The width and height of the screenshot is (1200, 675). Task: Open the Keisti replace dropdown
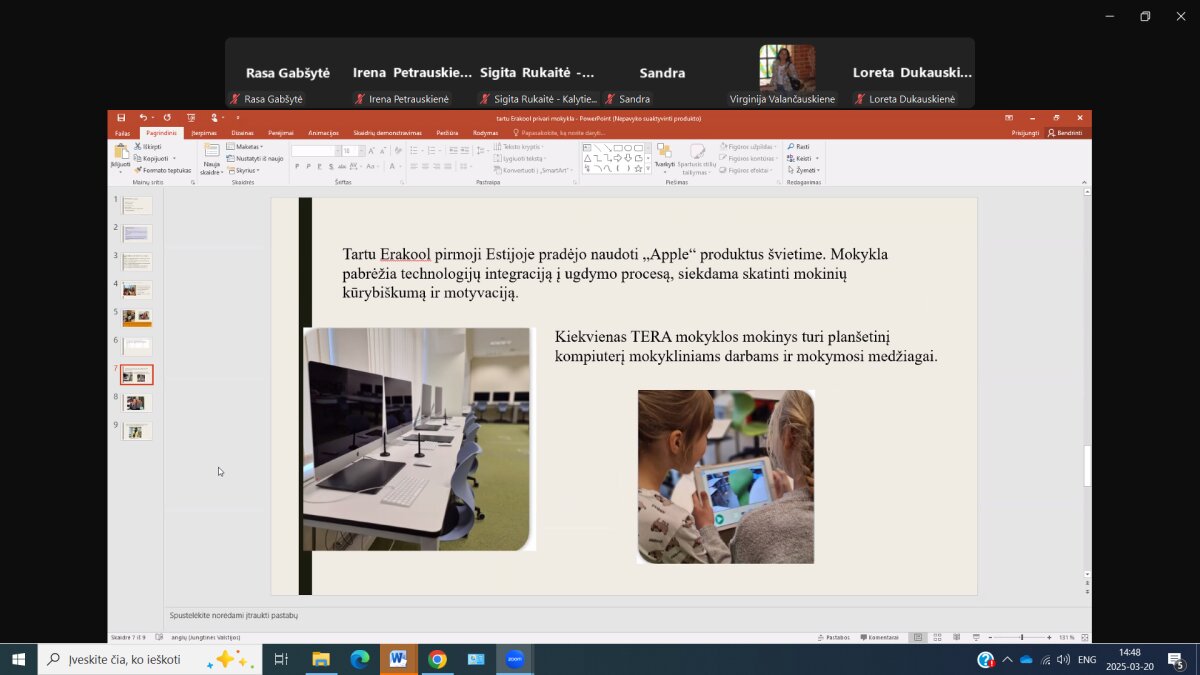(x=803, y=158)
